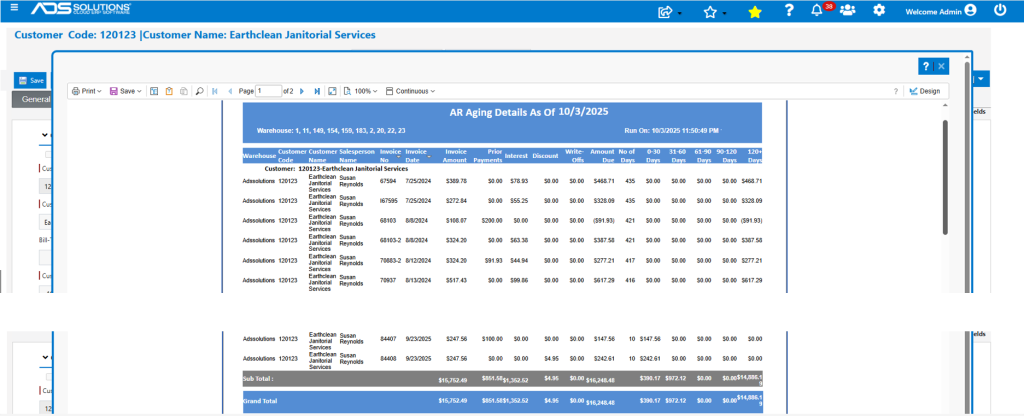
Task: Click the yellow filled favorites star
Action: click(x=755, y=11)
